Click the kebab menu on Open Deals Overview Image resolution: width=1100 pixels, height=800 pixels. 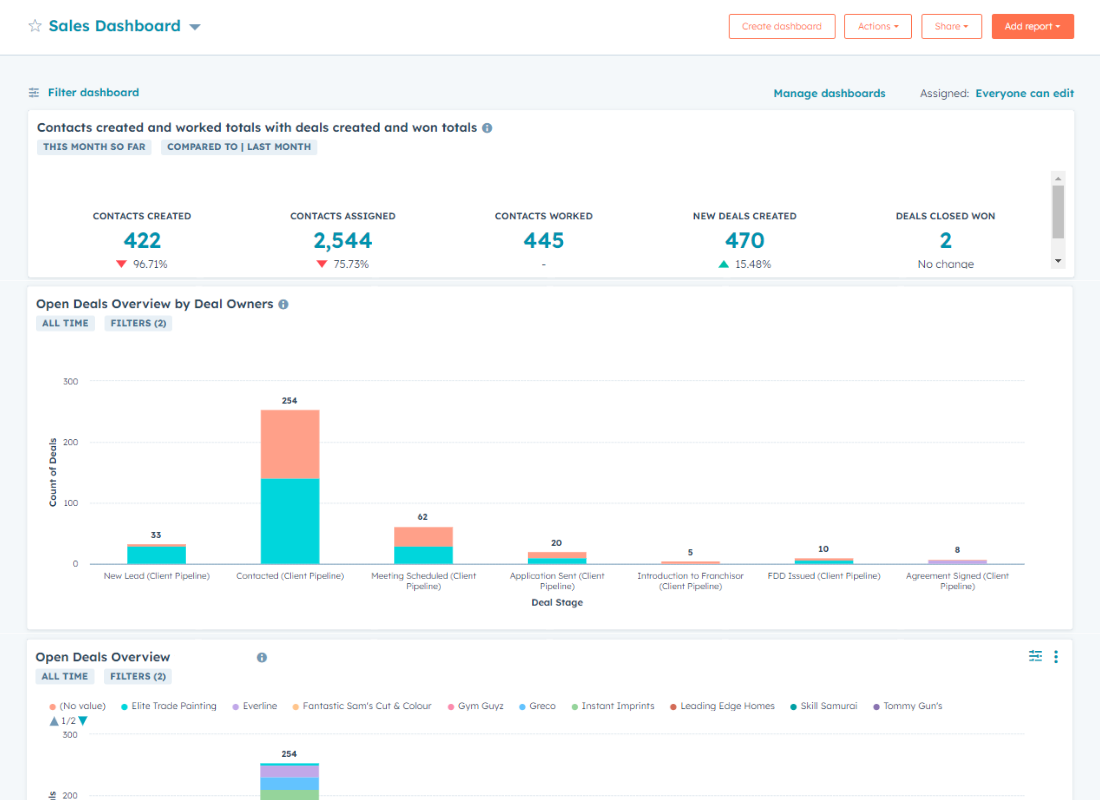click(1056, 656)
